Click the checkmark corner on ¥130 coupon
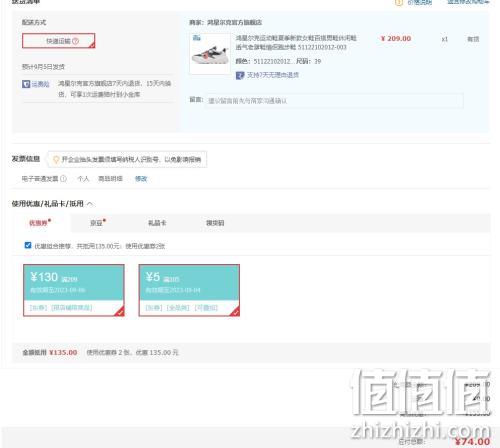 [x=120, y=312]
